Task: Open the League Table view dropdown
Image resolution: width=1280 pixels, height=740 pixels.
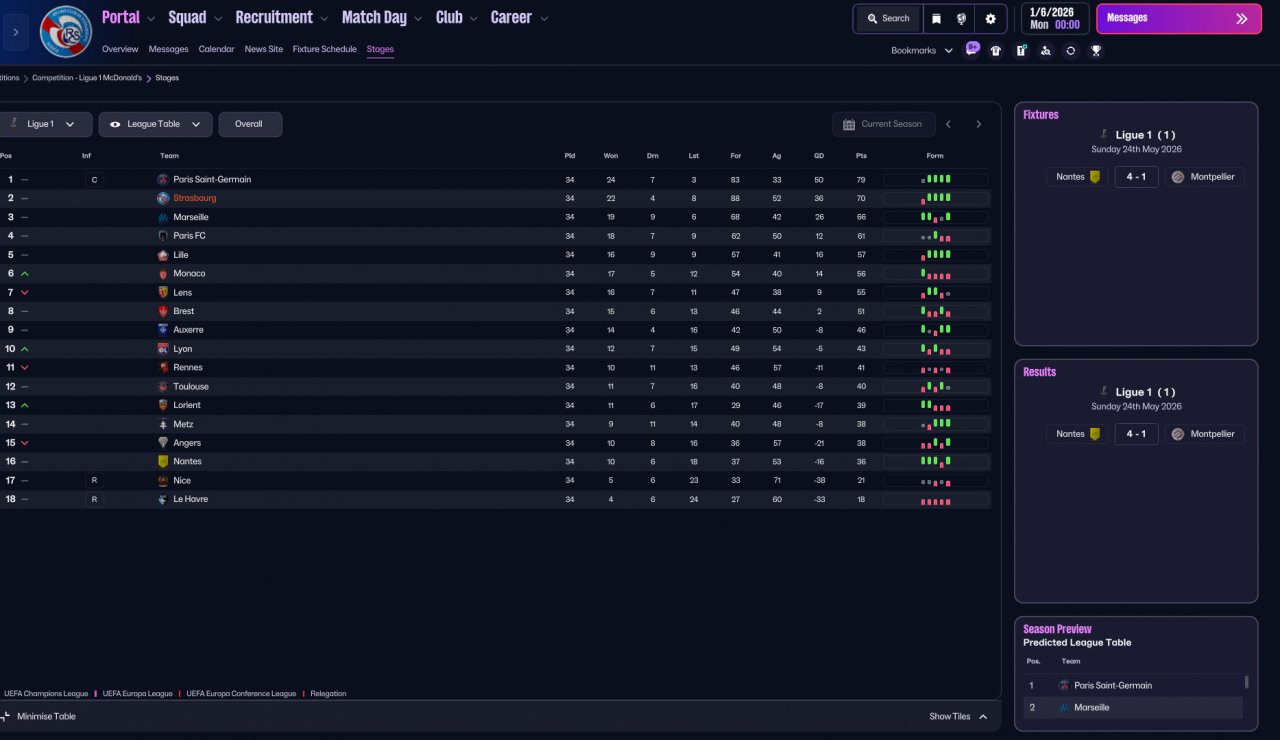Action: (155, 124)
